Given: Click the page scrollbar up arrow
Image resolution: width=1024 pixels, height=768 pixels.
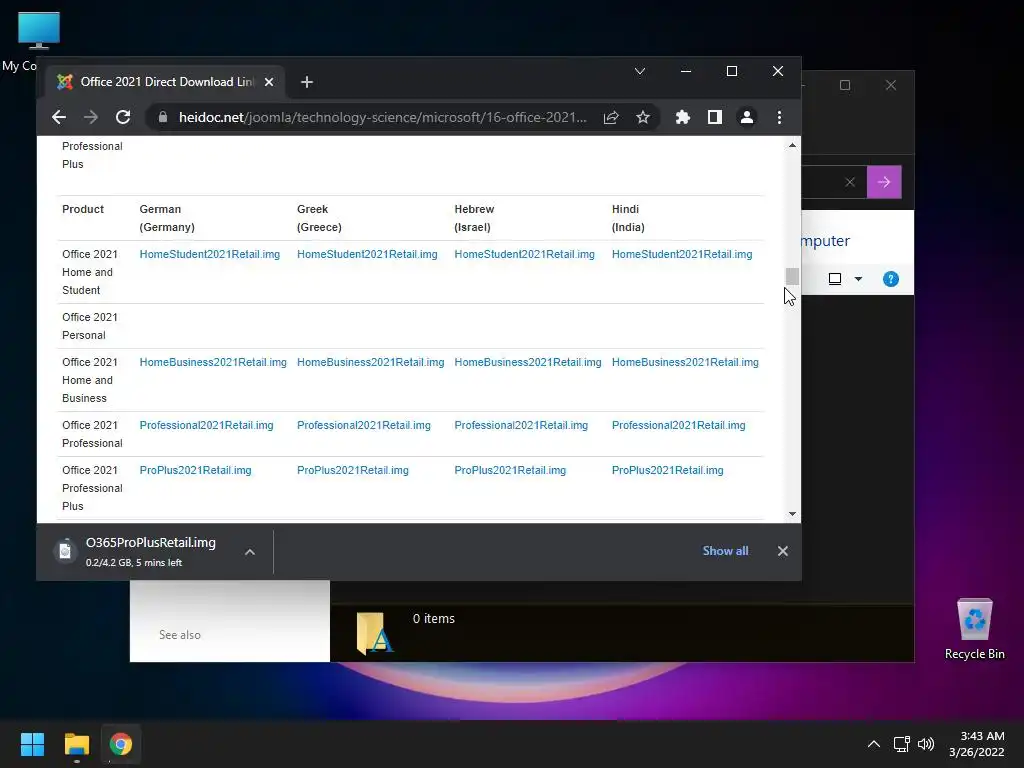Looking at the screenshot, I should coord(792,145).
